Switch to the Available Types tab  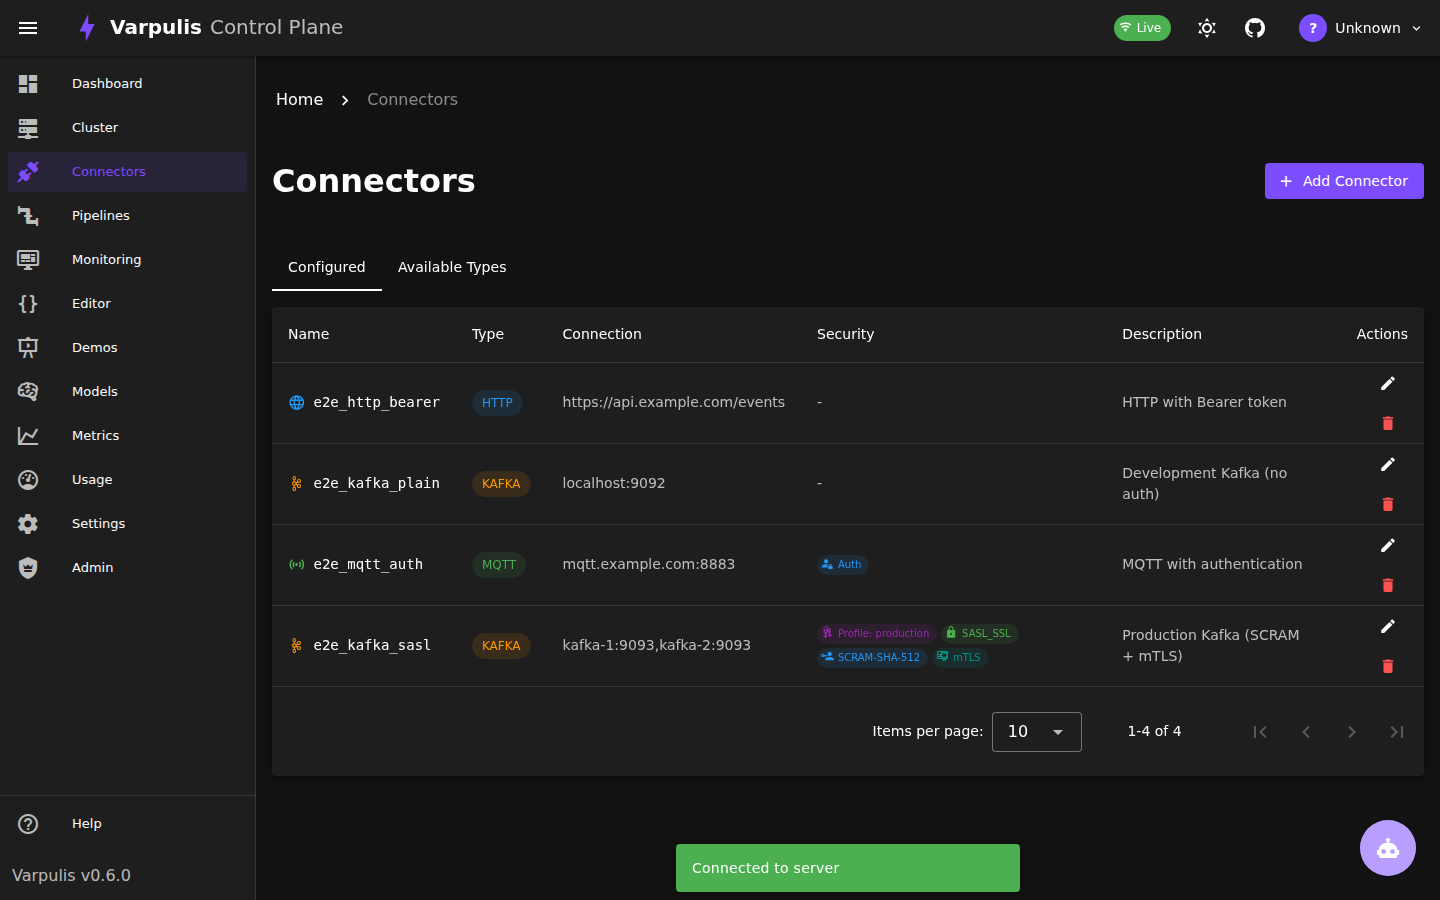452,267
